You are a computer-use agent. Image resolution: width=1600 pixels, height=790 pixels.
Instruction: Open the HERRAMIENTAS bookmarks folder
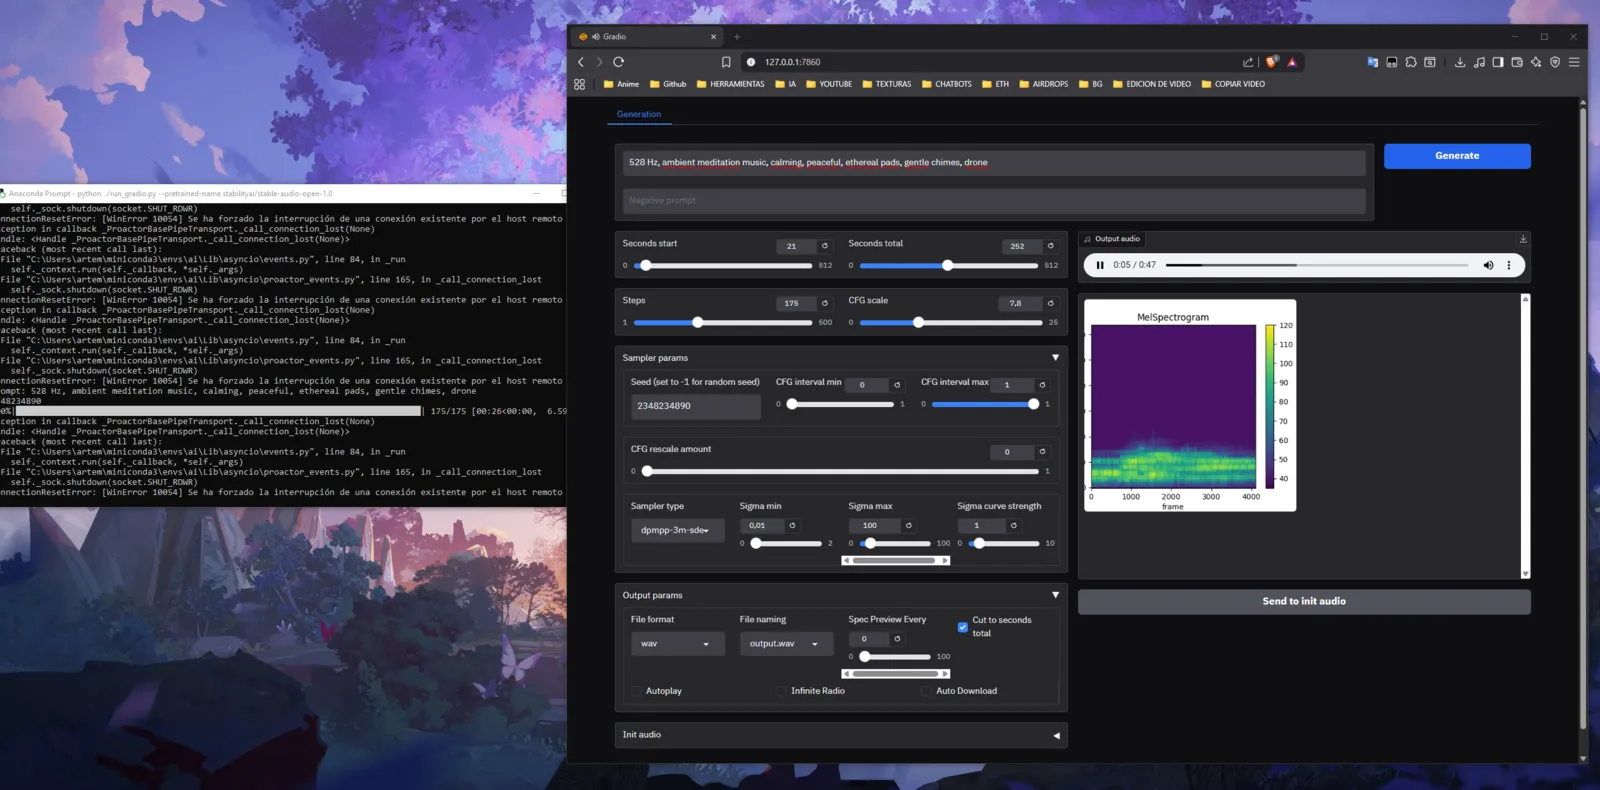pos(730,84)
